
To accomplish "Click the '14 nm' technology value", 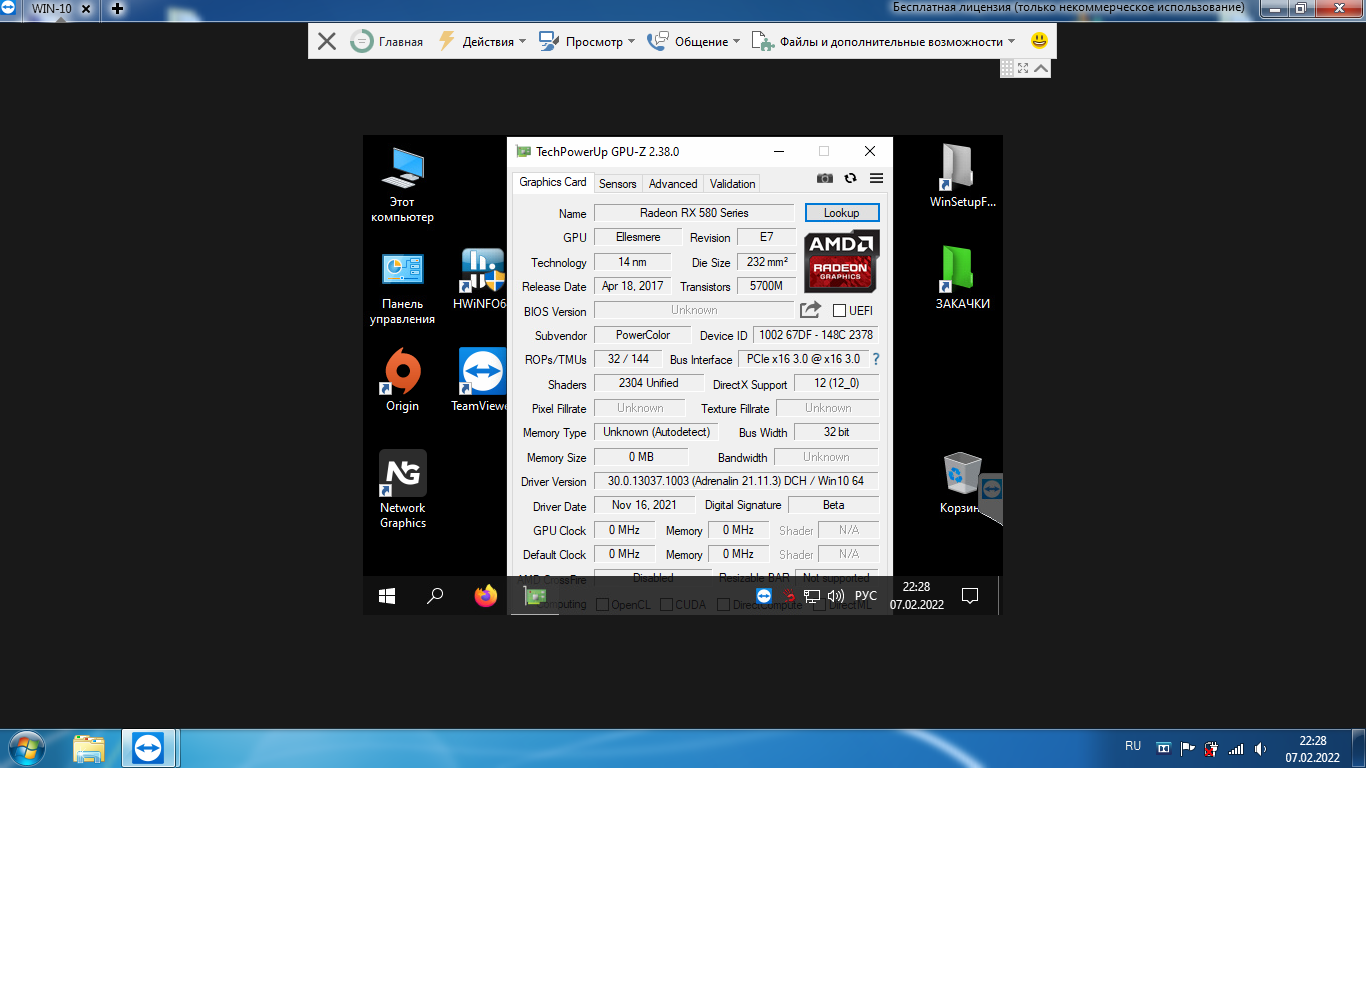I will click(632, 262).
